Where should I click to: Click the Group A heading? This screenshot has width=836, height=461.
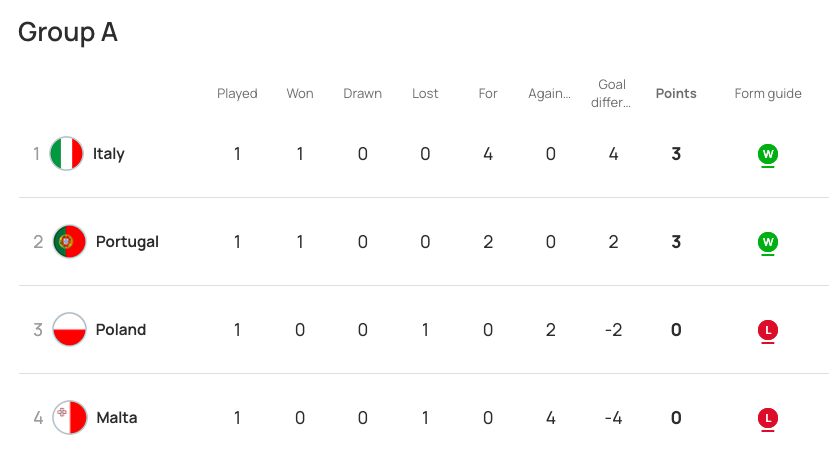68,32
